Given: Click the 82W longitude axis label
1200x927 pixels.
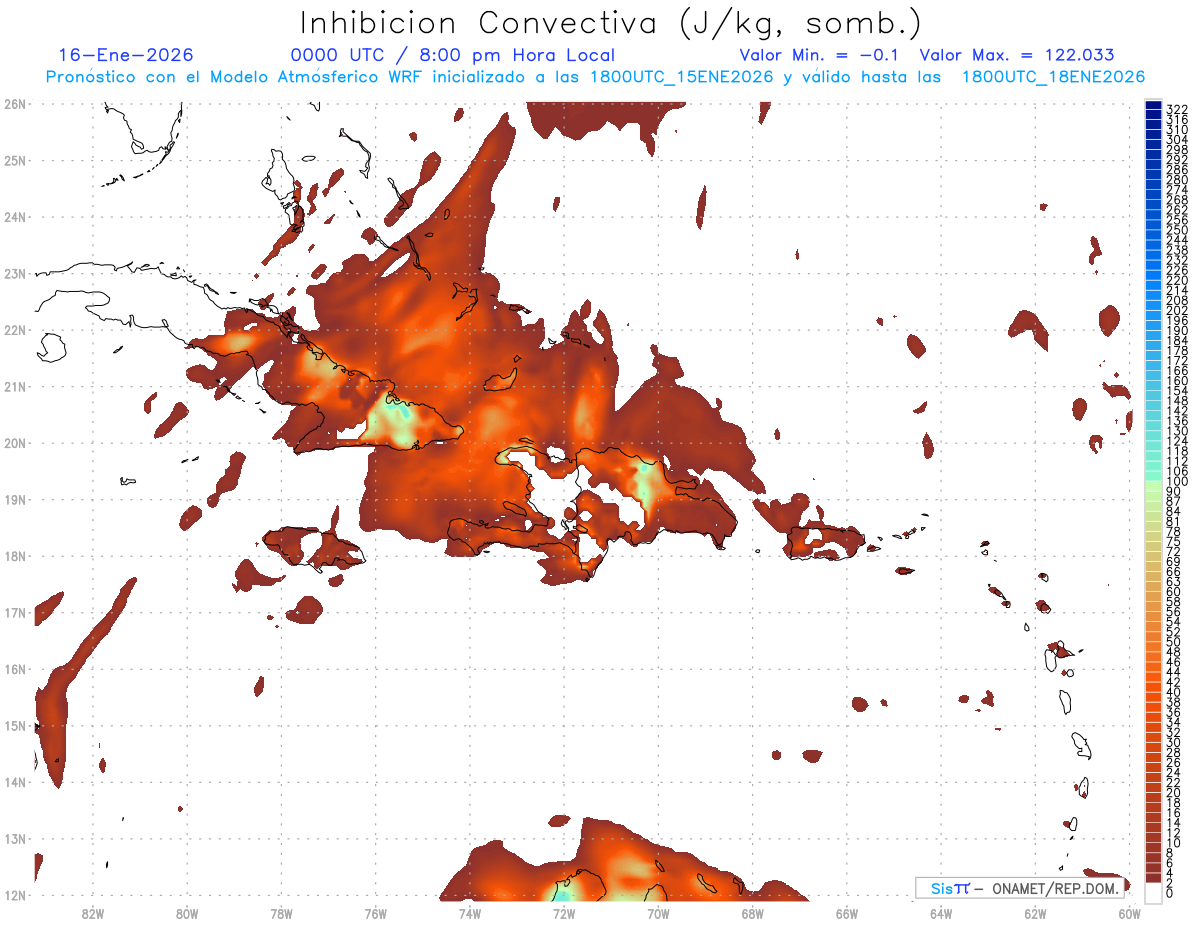Looking at the screenshot, I should pos(92,913).
